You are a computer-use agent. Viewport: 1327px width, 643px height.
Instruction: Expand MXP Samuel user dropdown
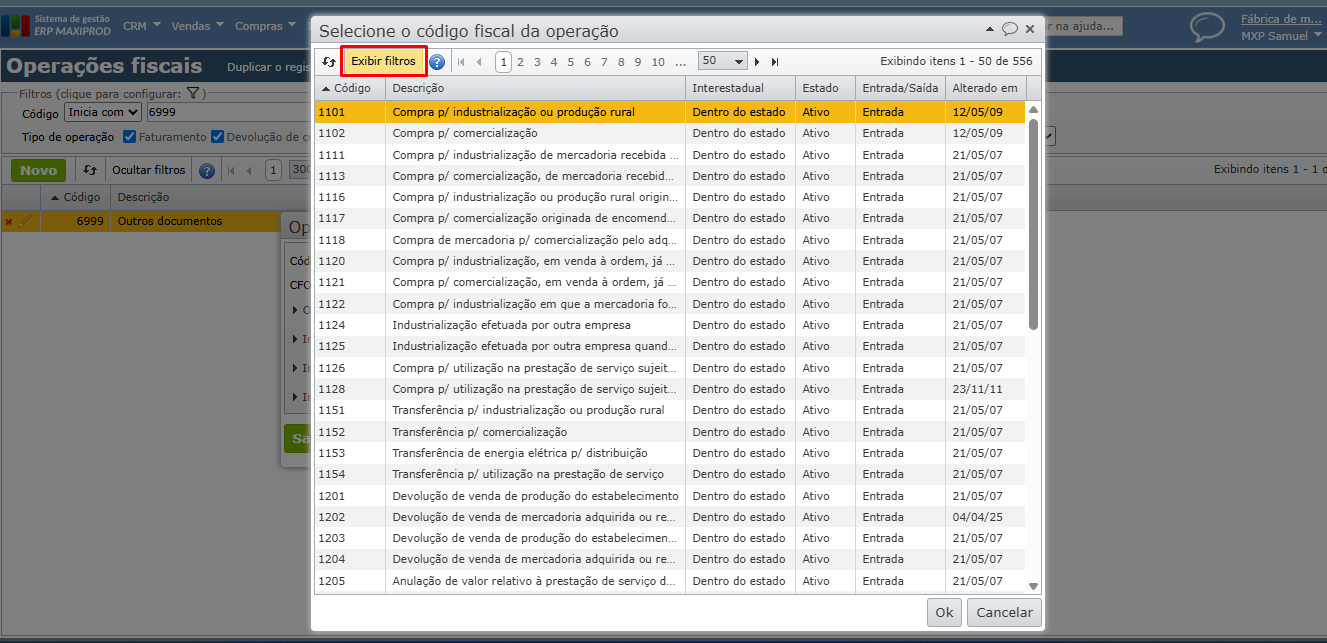click(1281, 36)
